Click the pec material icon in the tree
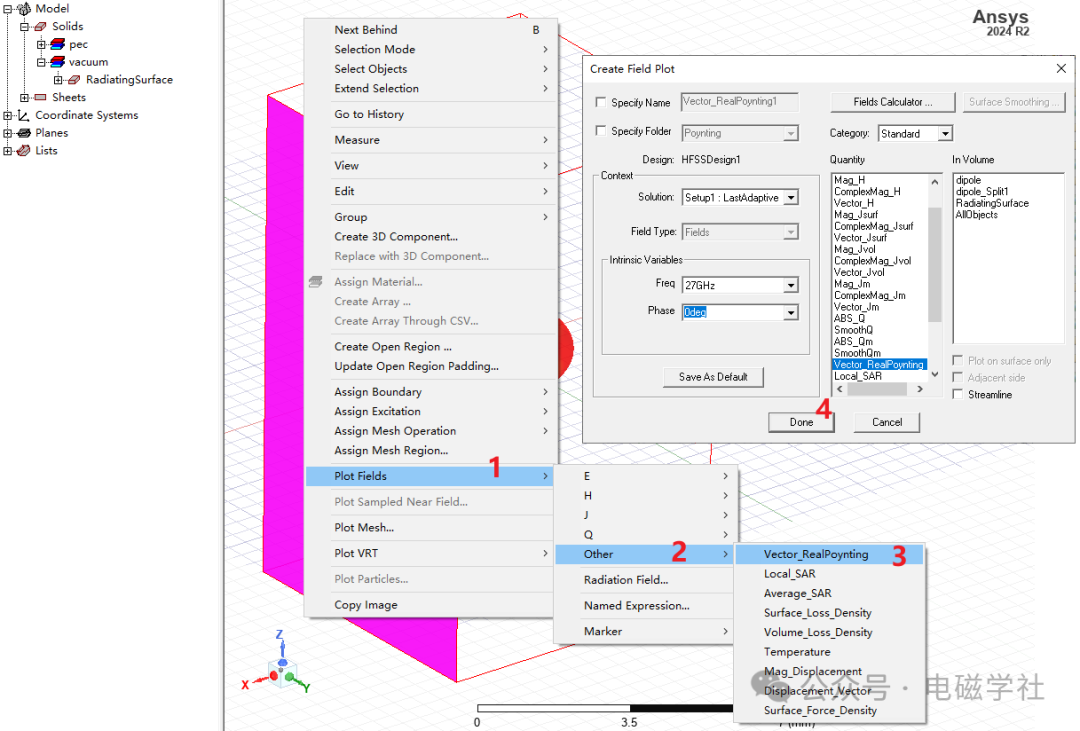 point(58,44)
